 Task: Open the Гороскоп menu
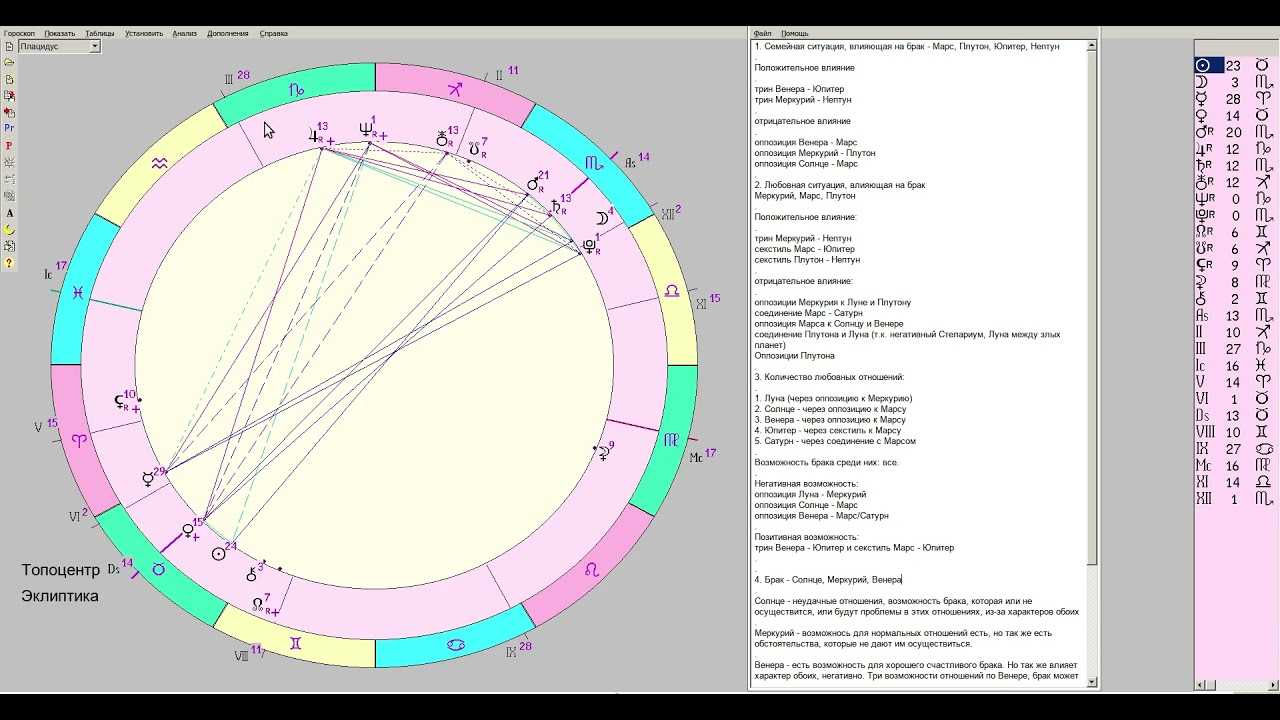tap(19, 33)
